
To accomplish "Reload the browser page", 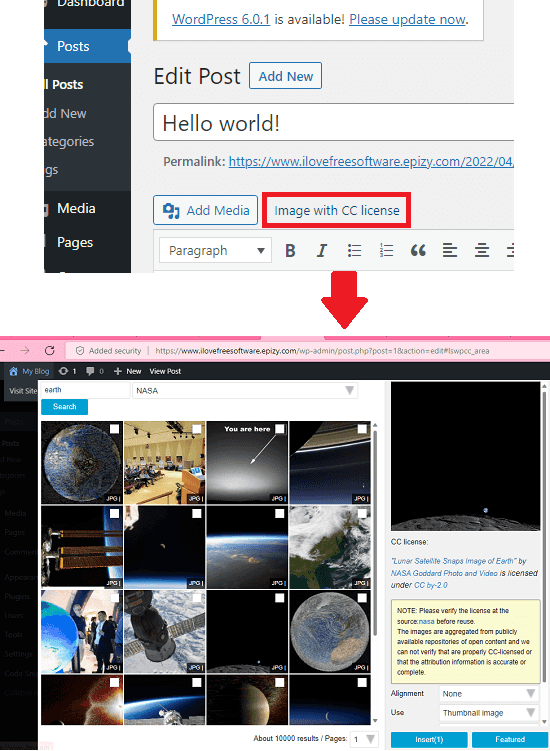I will point(49,351).
